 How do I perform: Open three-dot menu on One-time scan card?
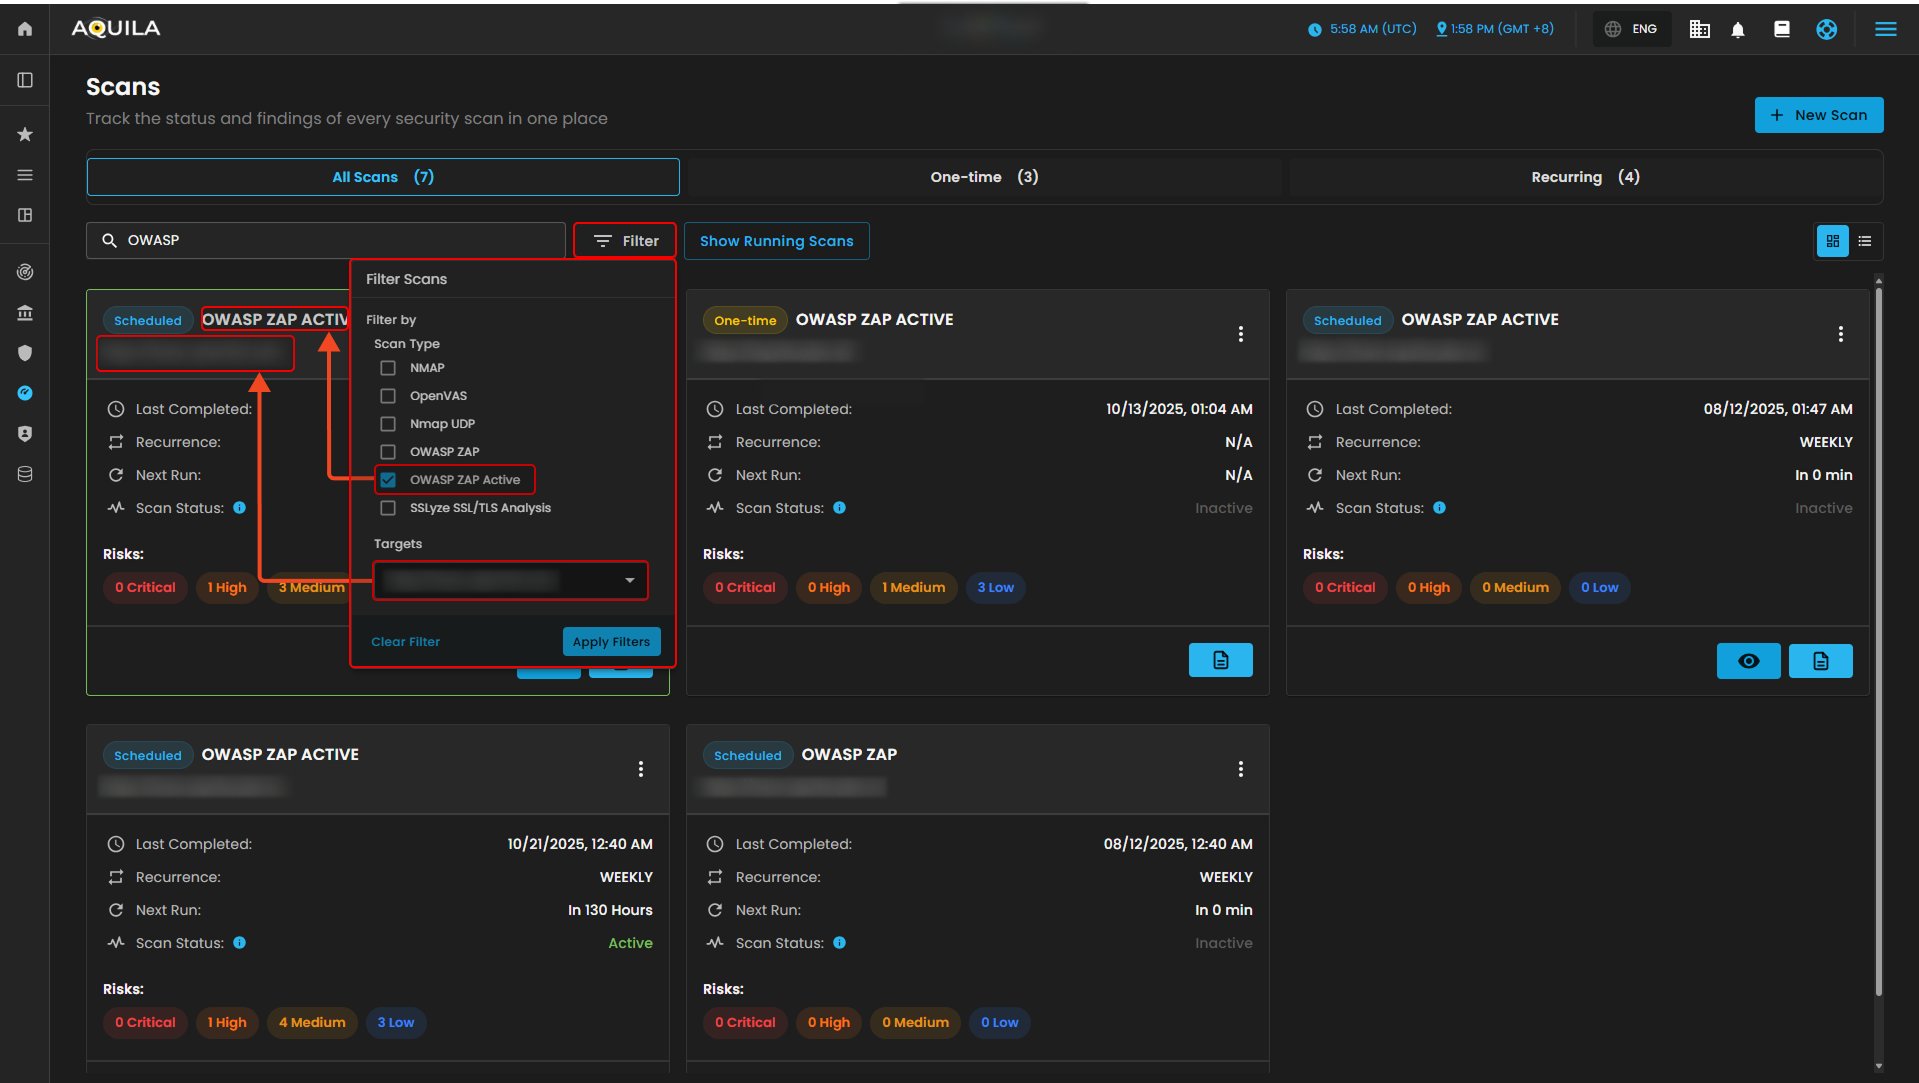click(x=1240, y=334)
